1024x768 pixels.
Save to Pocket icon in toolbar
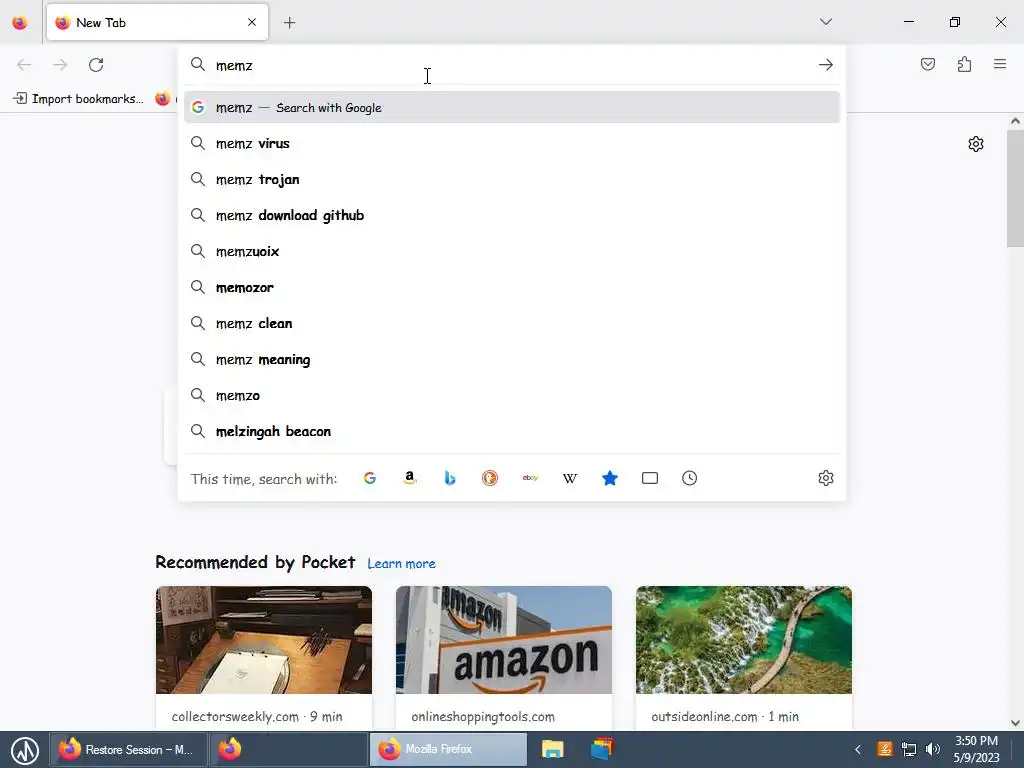(x=927, y=64)
